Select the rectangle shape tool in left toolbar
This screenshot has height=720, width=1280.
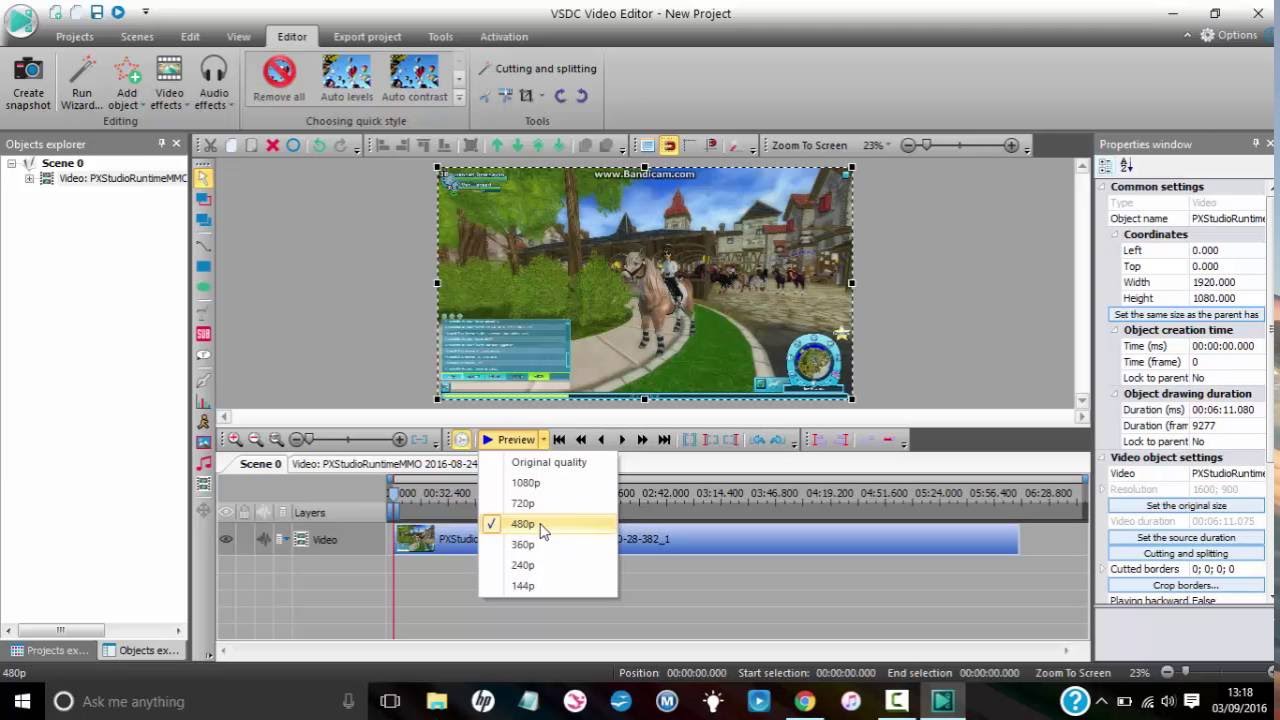point(203,267)
